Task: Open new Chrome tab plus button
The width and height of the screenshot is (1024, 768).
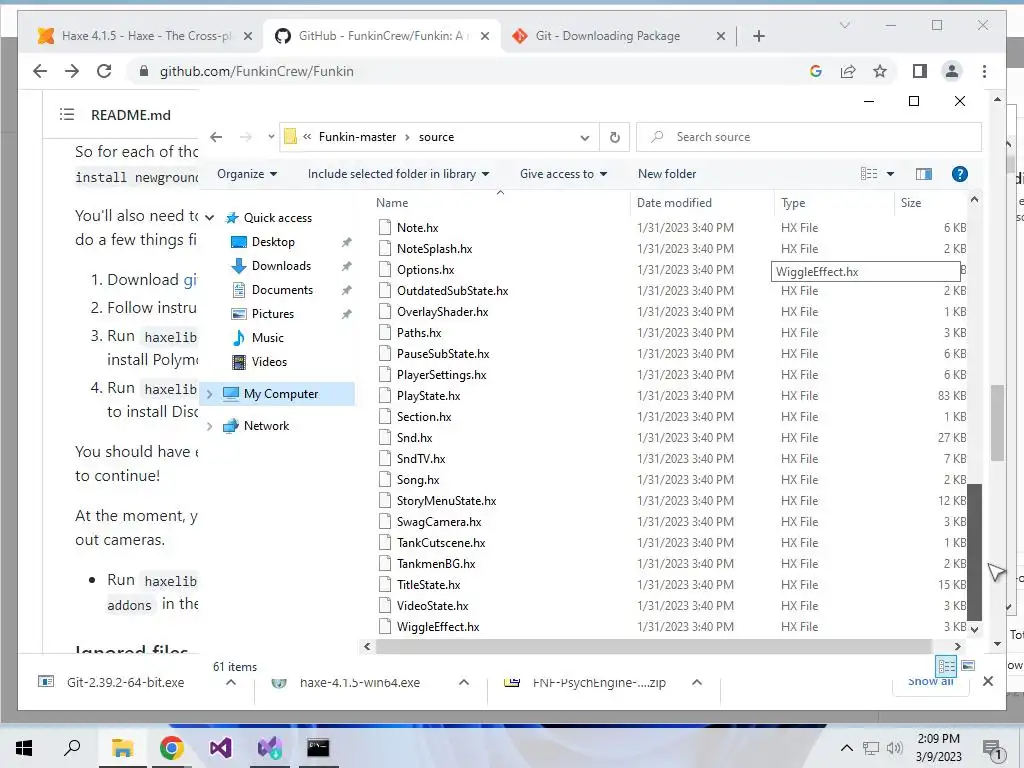Action: (x=758, y=36)
